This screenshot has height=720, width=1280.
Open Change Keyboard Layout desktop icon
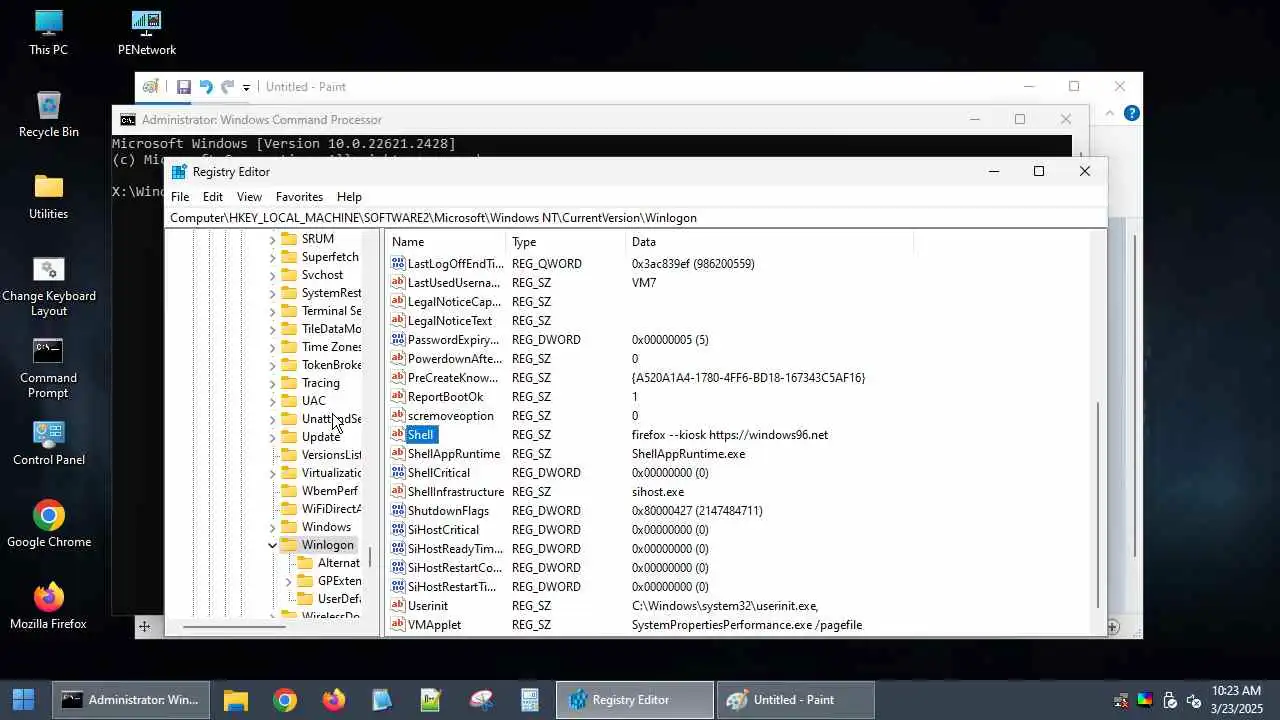pyautogui.click(x=48, y=286)
